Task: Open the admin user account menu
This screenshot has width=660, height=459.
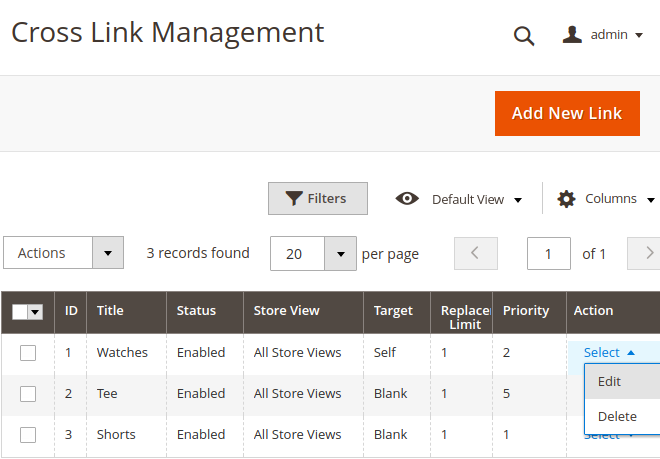Action: tap(602, 35)
